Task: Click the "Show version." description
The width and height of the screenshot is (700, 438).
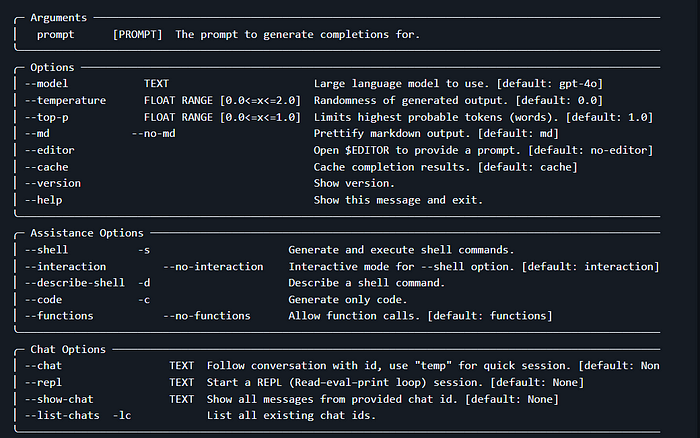Action: (x=354, y=184)
